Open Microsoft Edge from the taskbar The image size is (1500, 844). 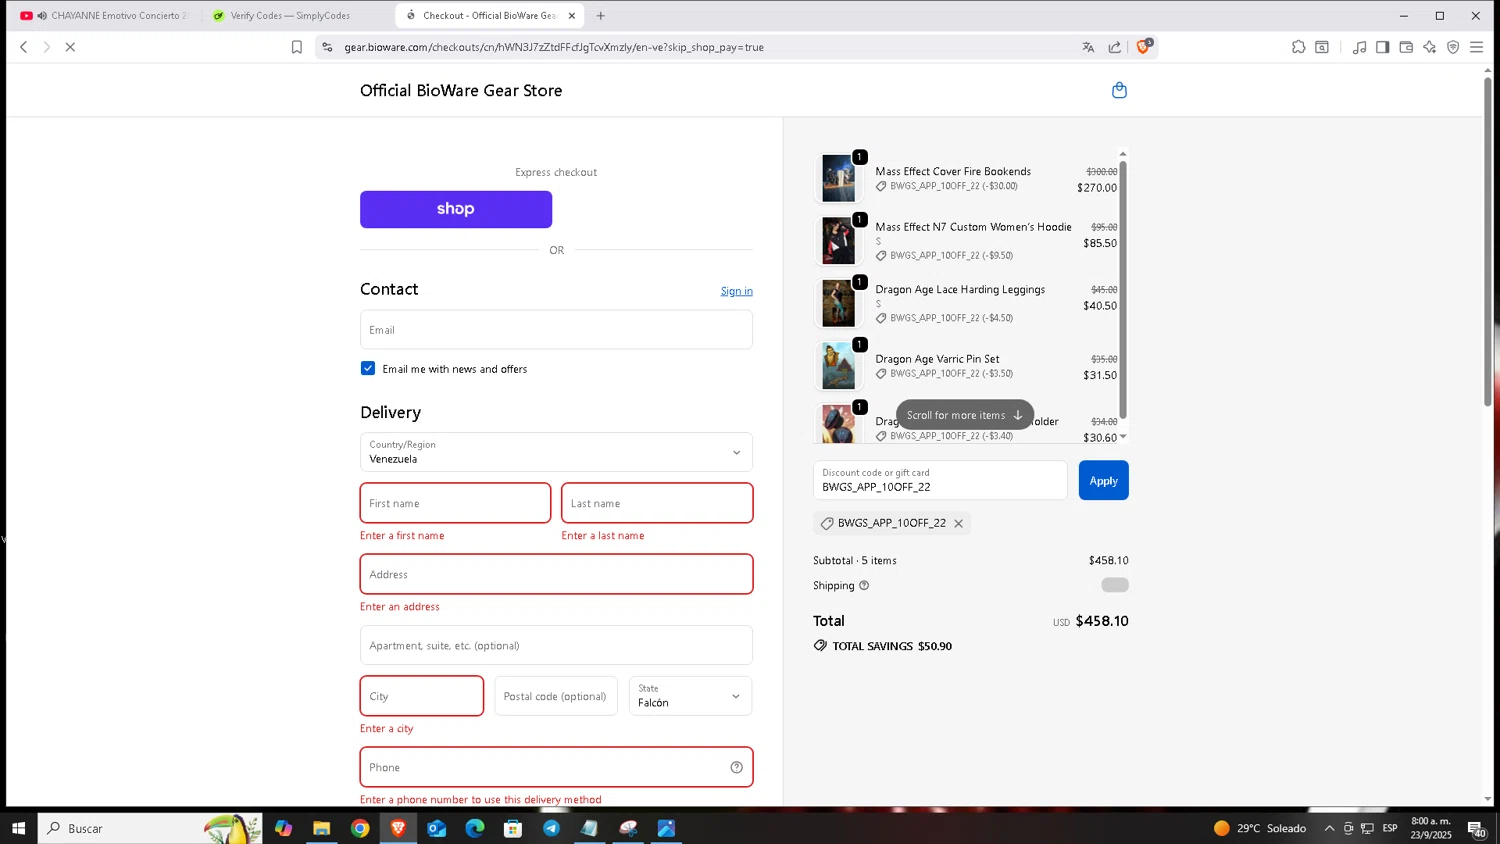click(x=474, y=828)
